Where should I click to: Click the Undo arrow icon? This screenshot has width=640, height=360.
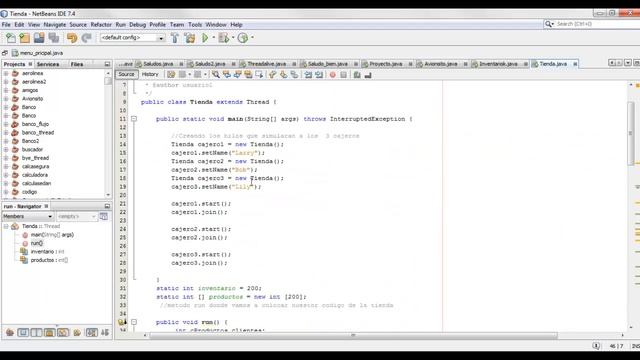(72, 38)
